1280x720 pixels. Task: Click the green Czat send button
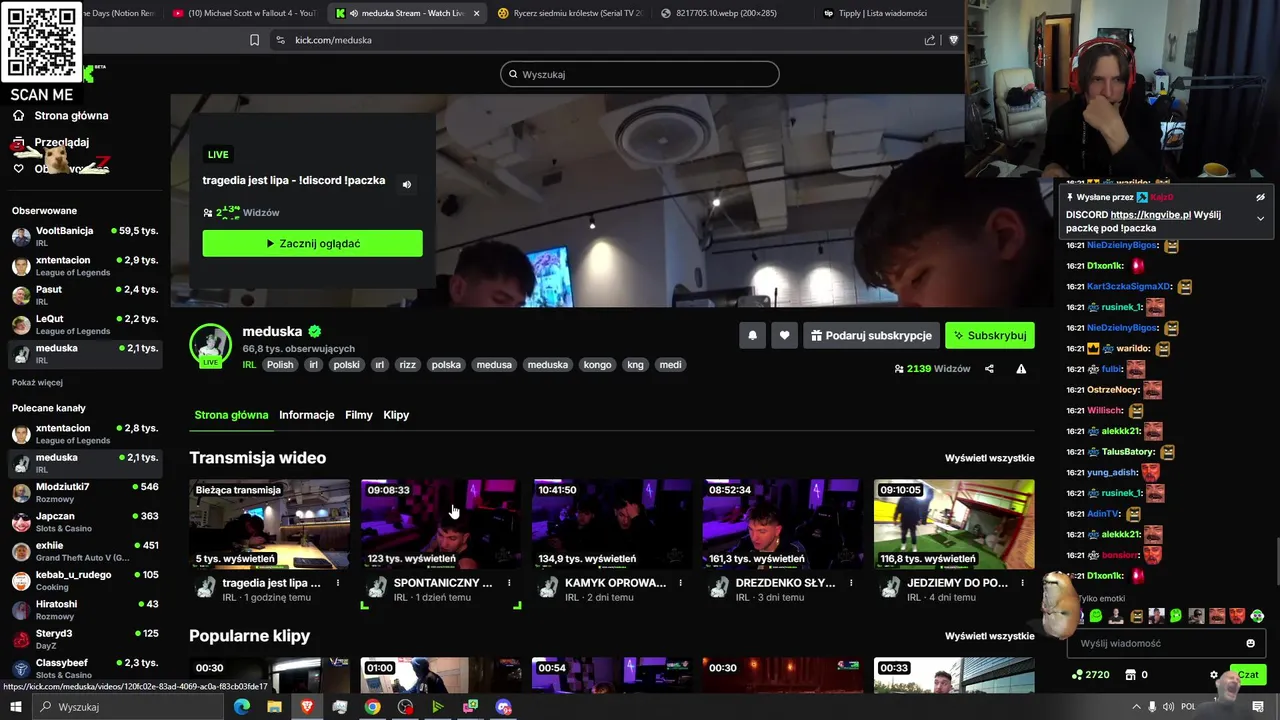coord(1247,675)
